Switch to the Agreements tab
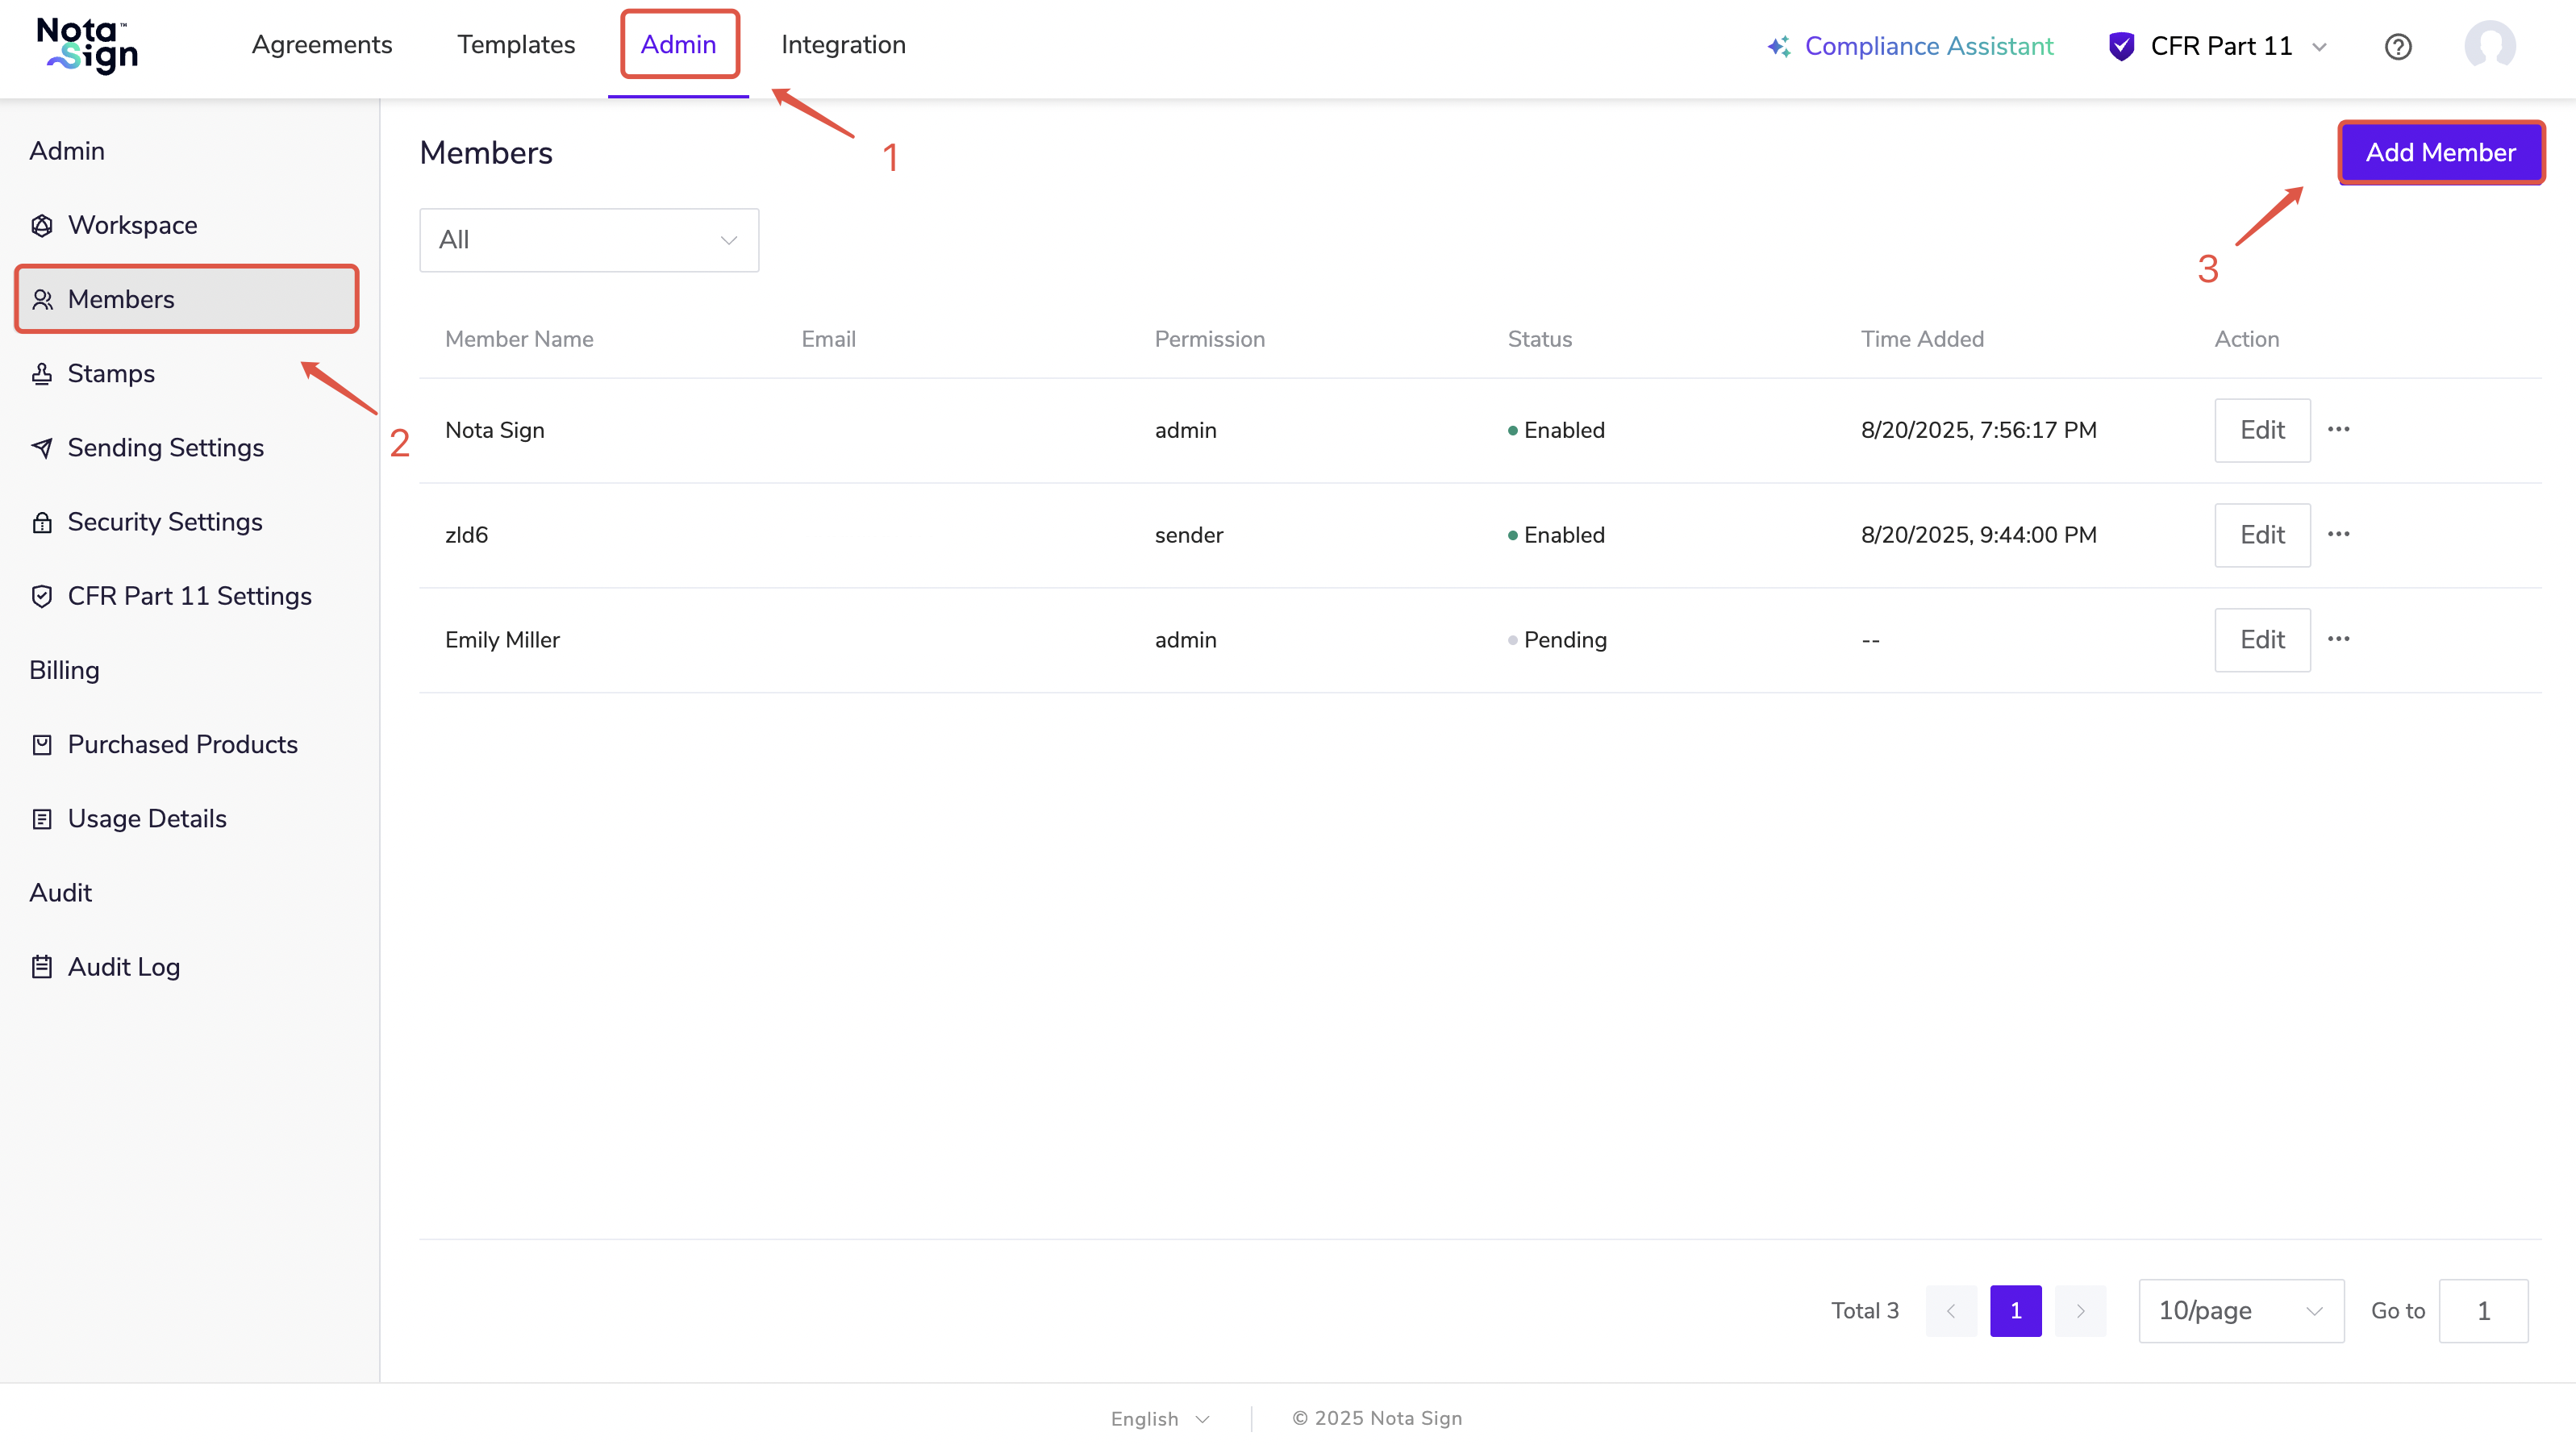 point(321,45)
